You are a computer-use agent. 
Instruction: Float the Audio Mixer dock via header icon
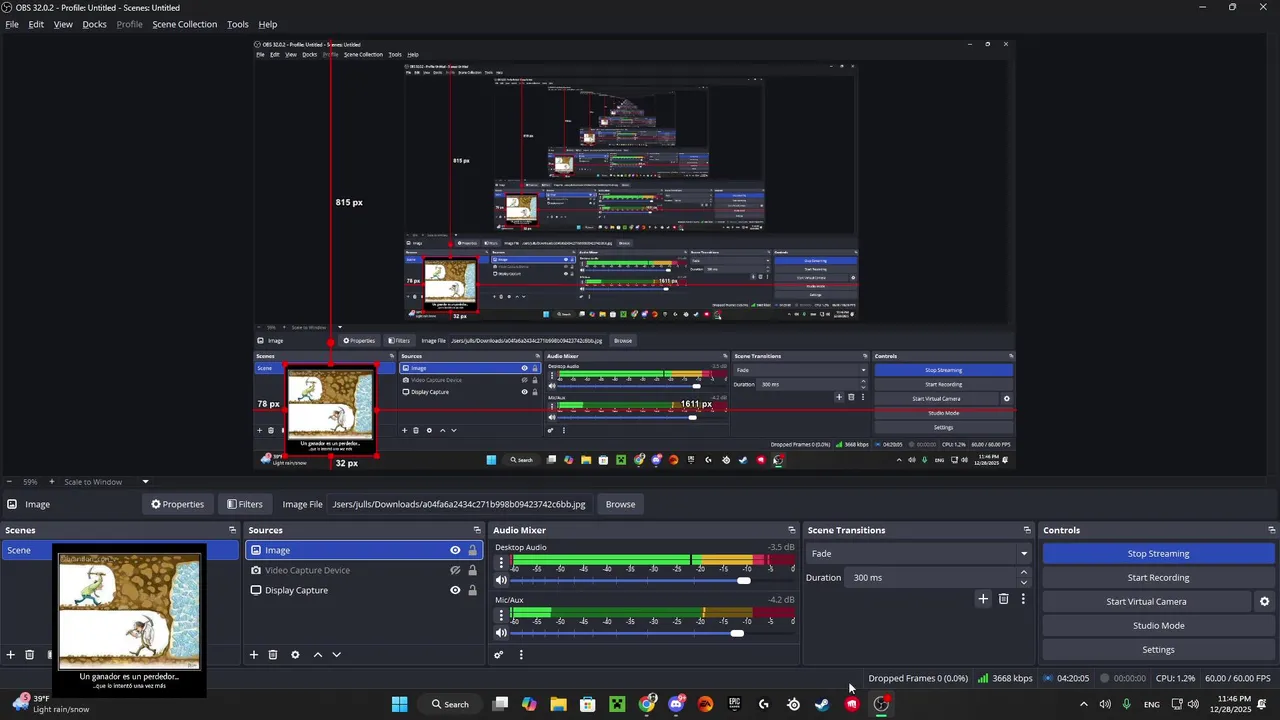coord(791,530)
